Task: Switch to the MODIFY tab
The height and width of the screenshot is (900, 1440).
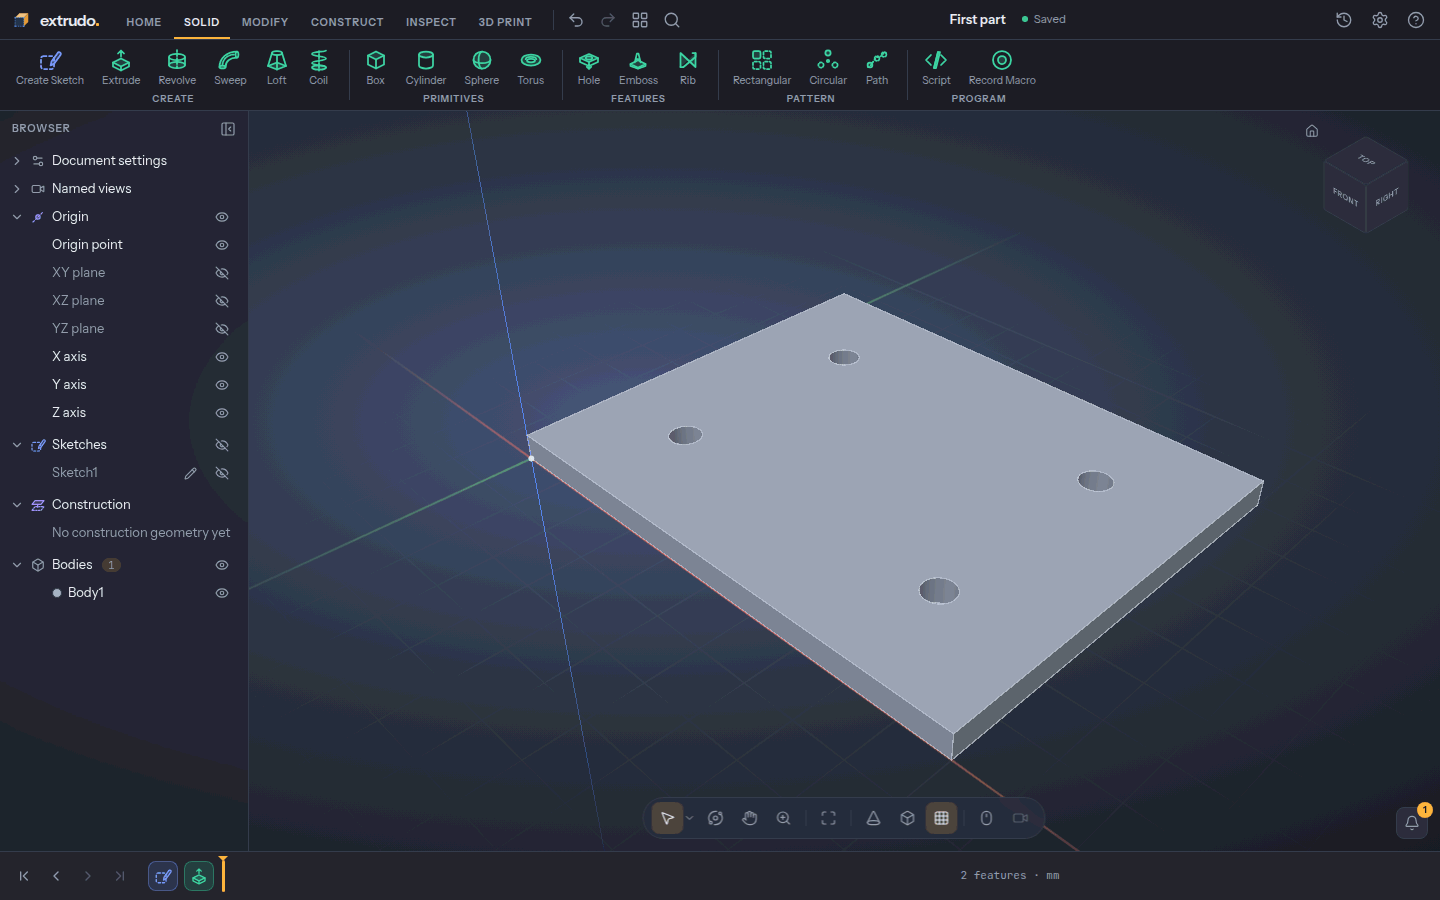Action: tap(265, 22)
